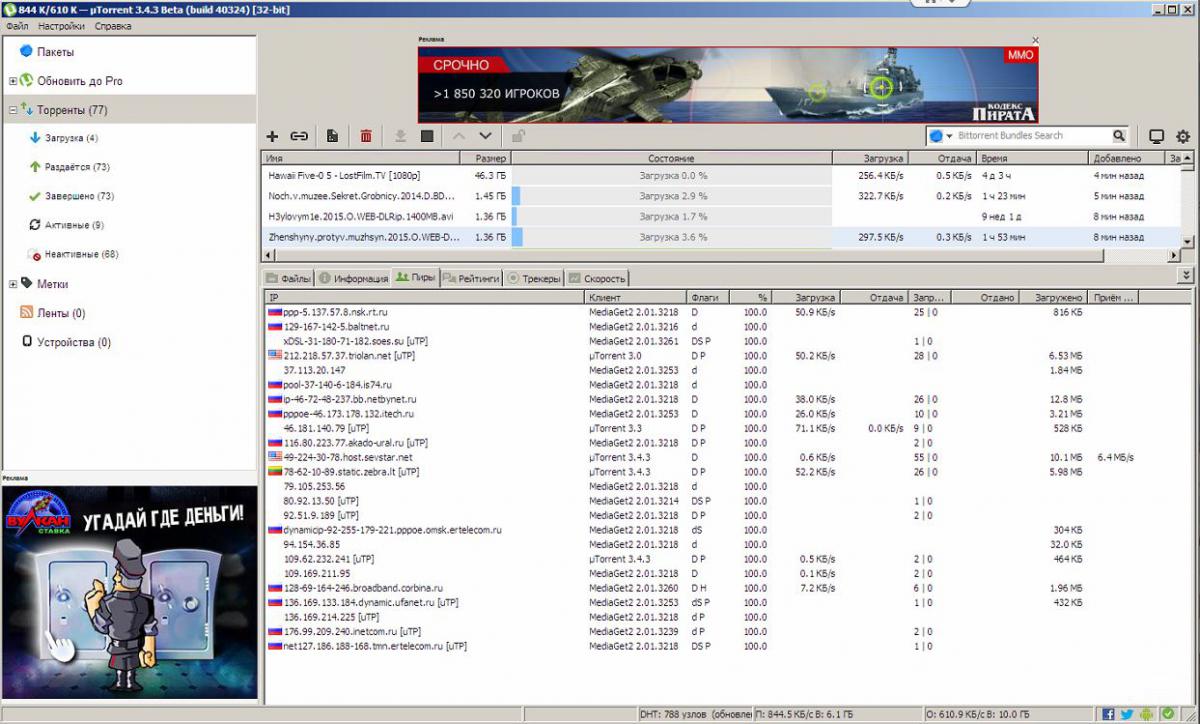Switch to the Трекеры tab

coord(535,279)
